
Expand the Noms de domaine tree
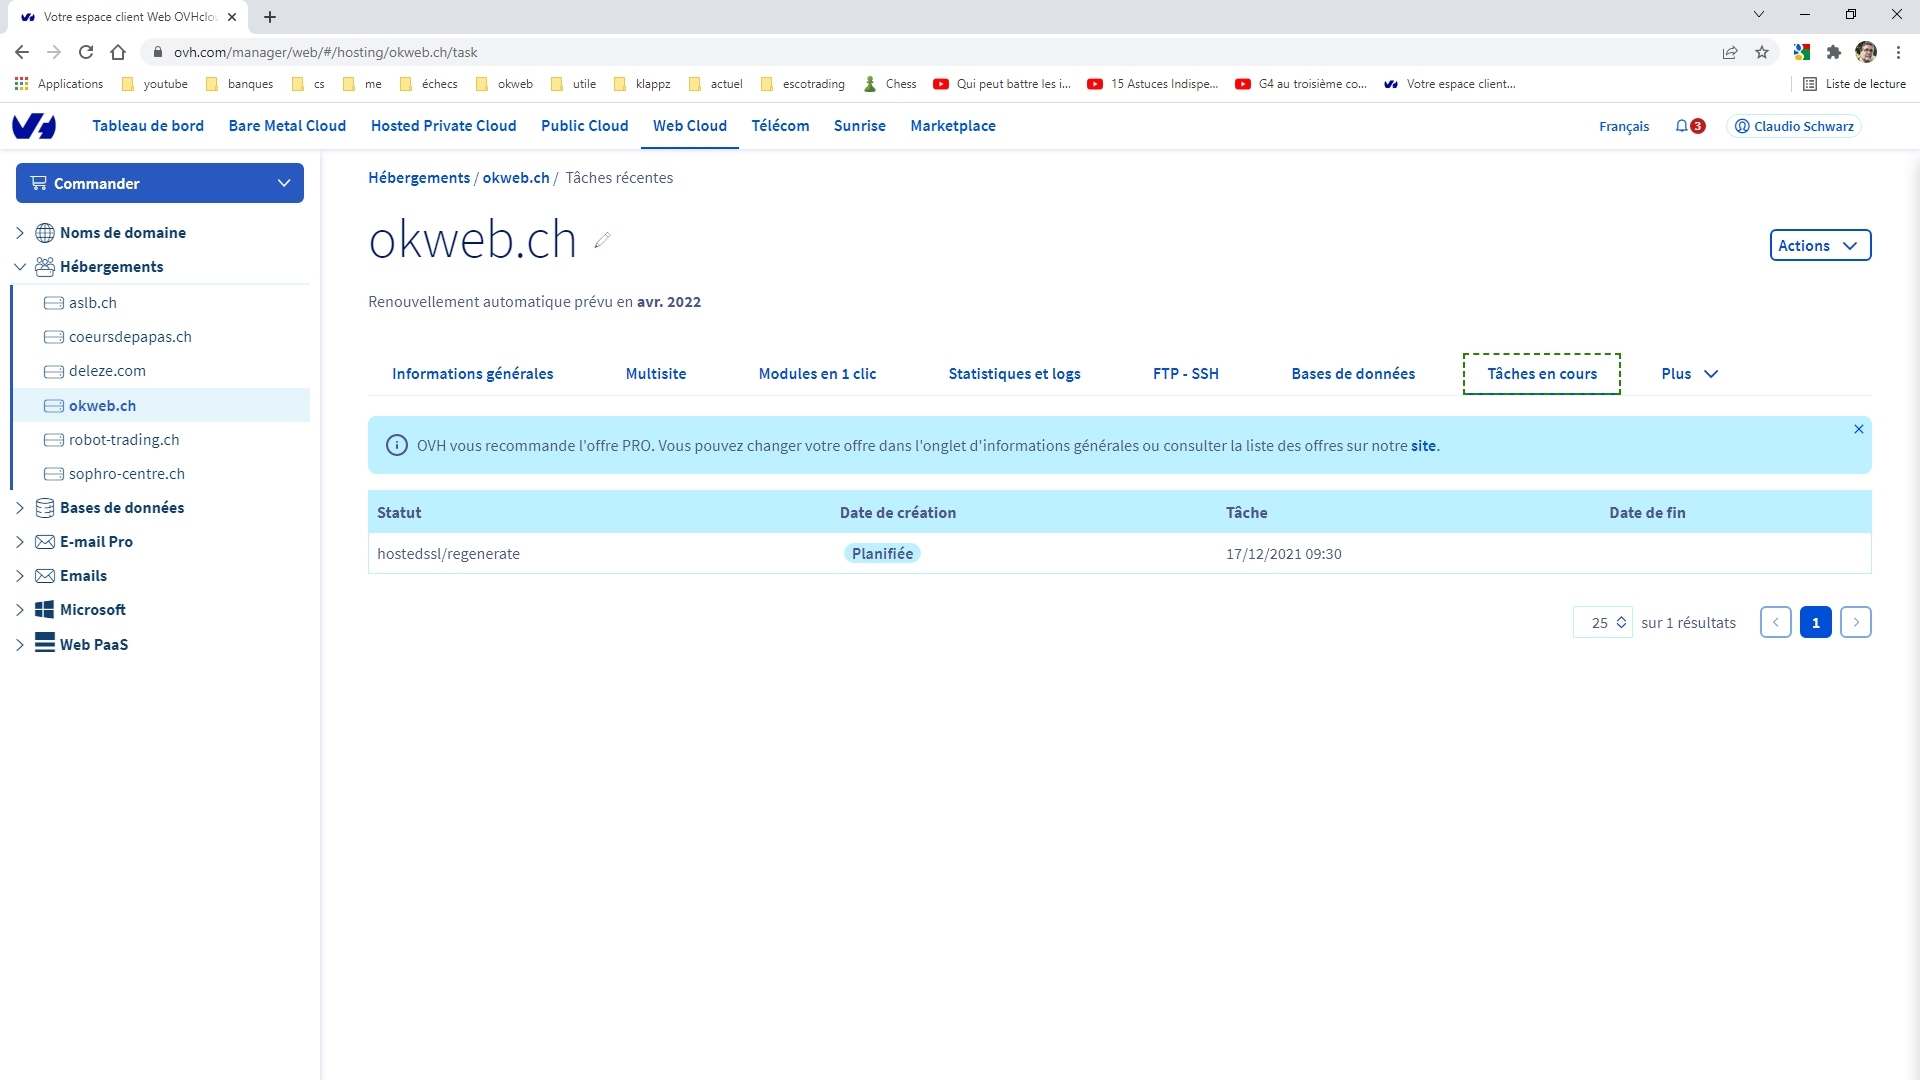tap(20, 233)
